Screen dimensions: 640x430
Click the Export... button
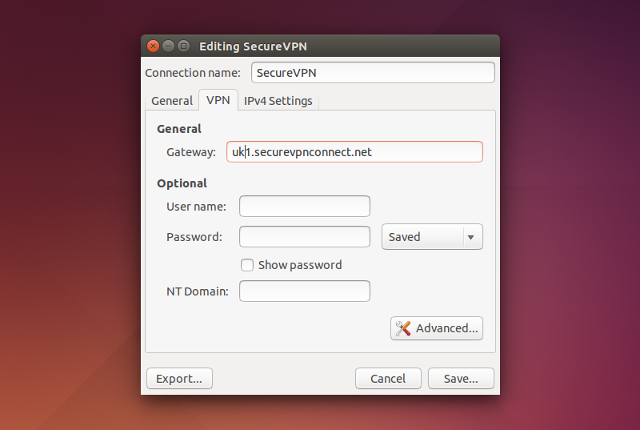179,379
